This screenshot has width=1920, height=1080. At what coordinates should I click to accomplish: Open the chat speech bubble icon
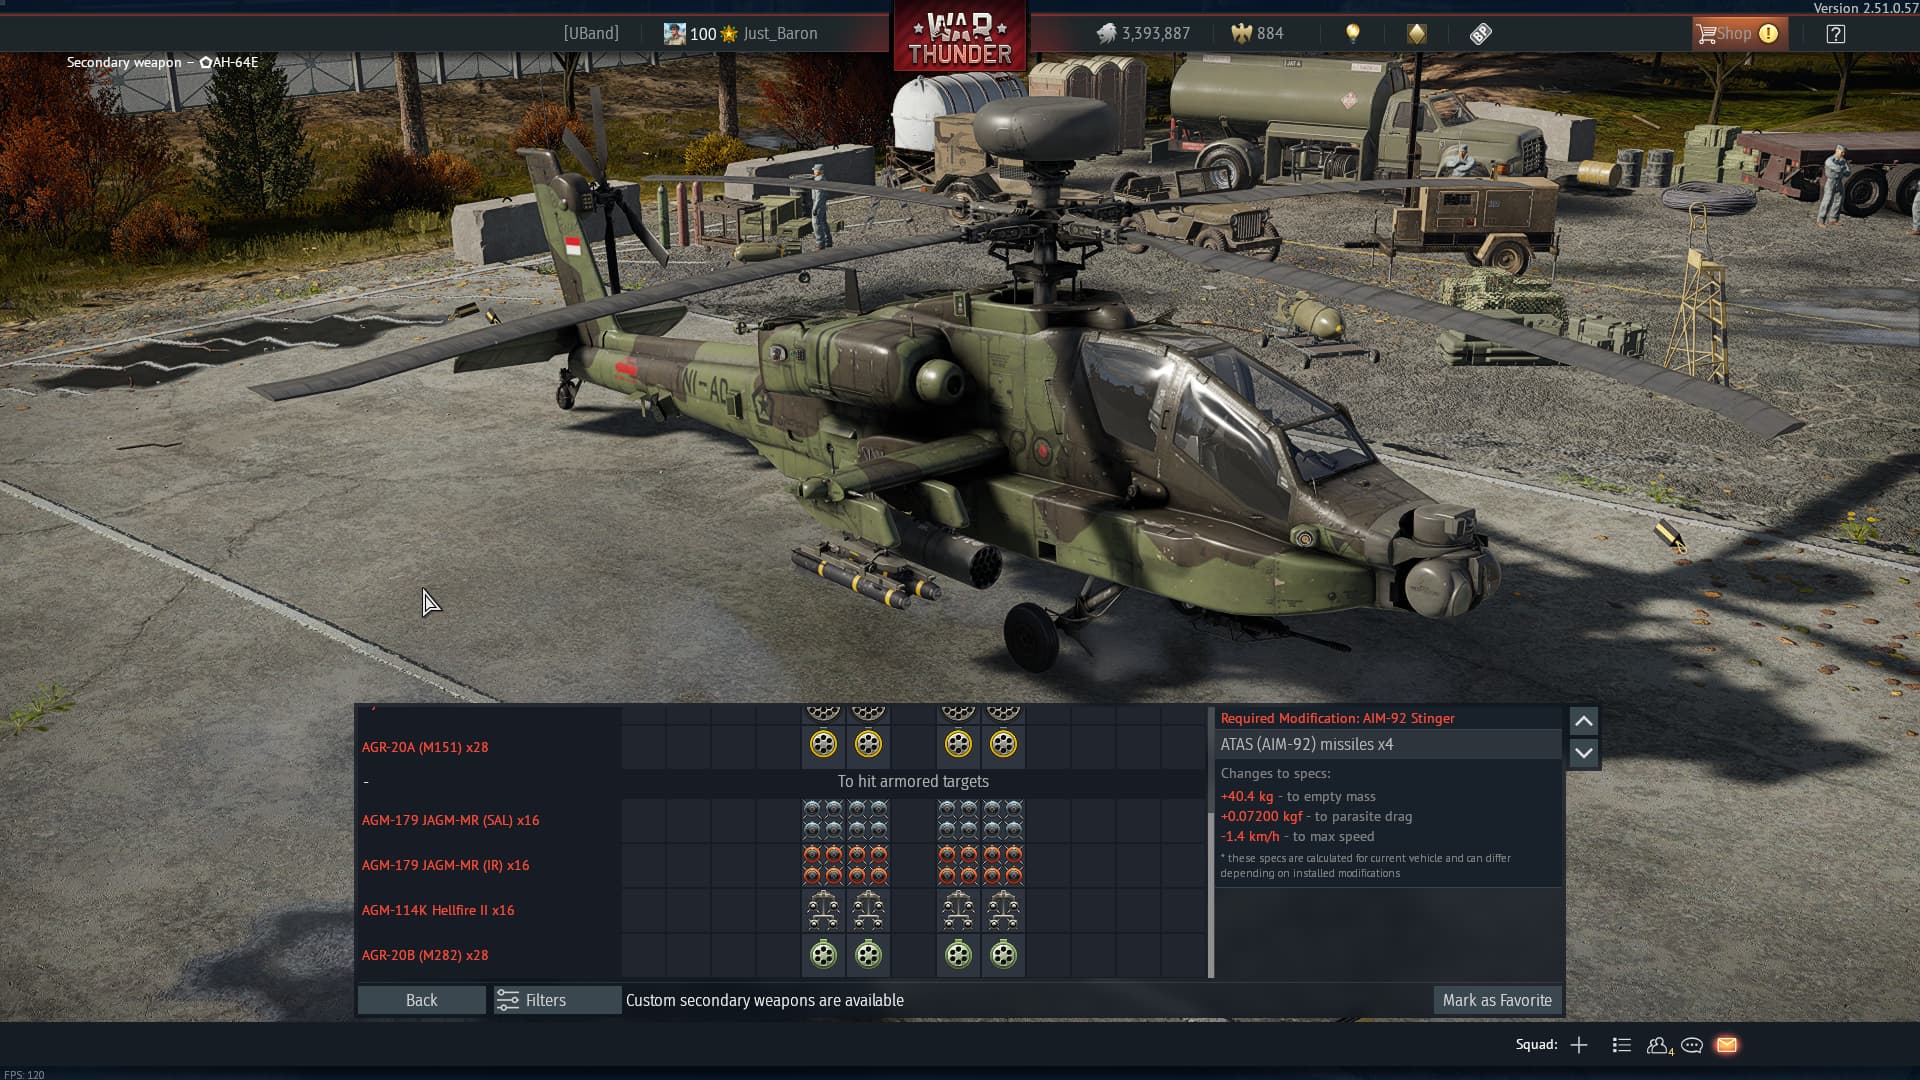(x=1692, y=1045)
